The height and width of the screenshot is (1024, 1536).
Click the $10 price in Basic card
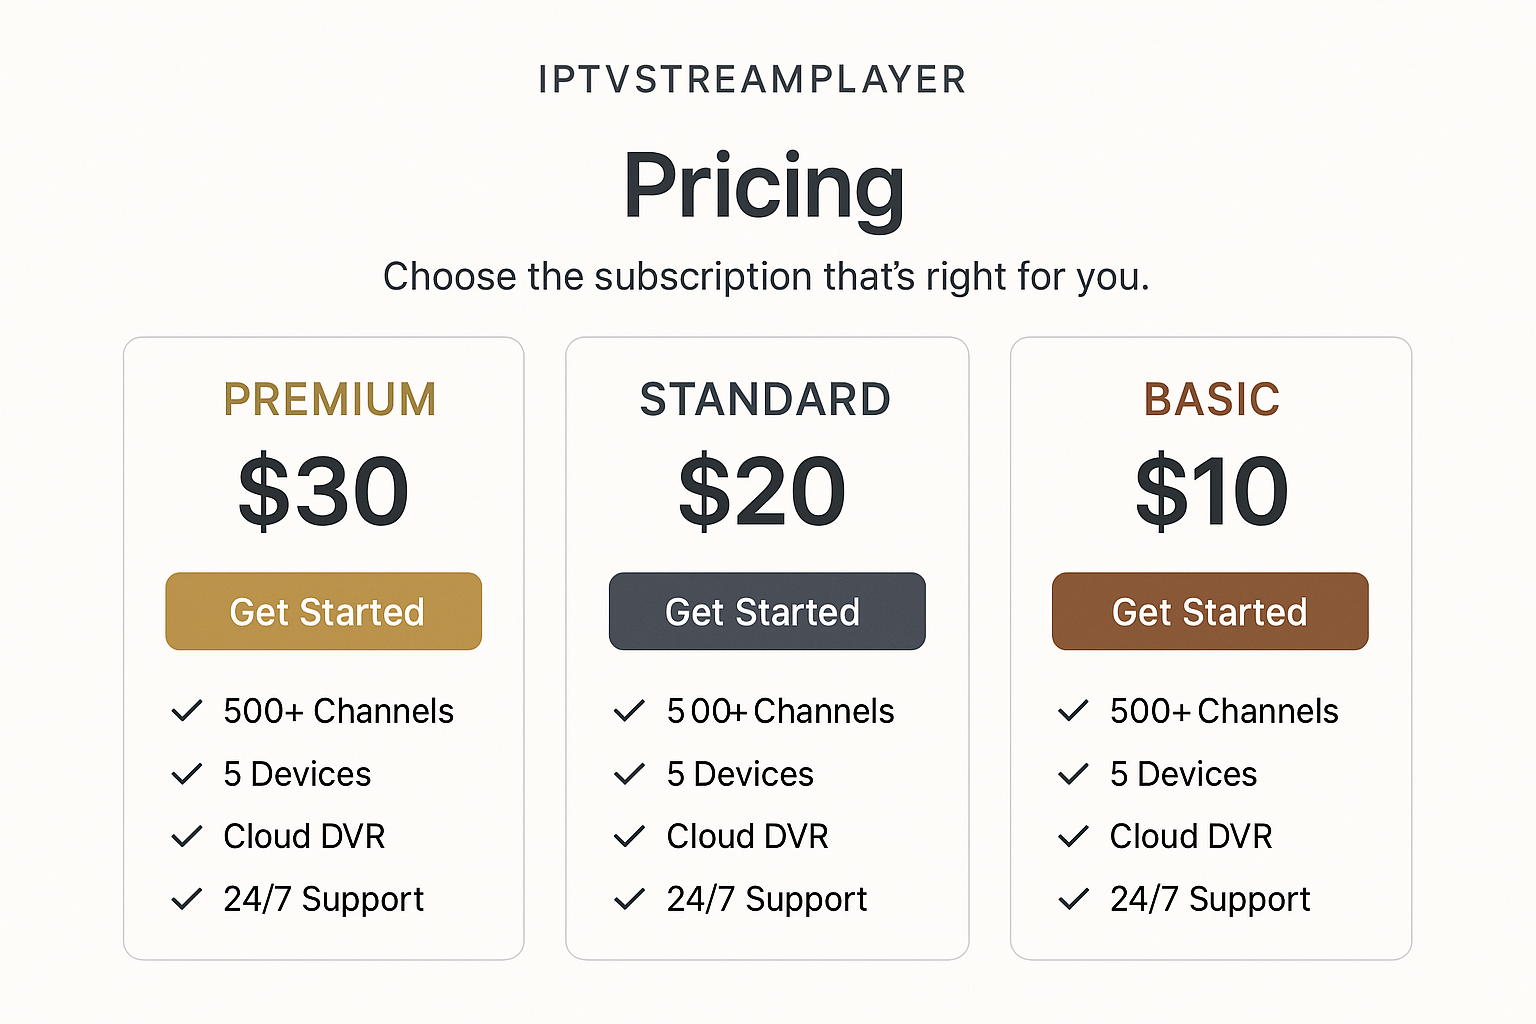[1211, 491]
